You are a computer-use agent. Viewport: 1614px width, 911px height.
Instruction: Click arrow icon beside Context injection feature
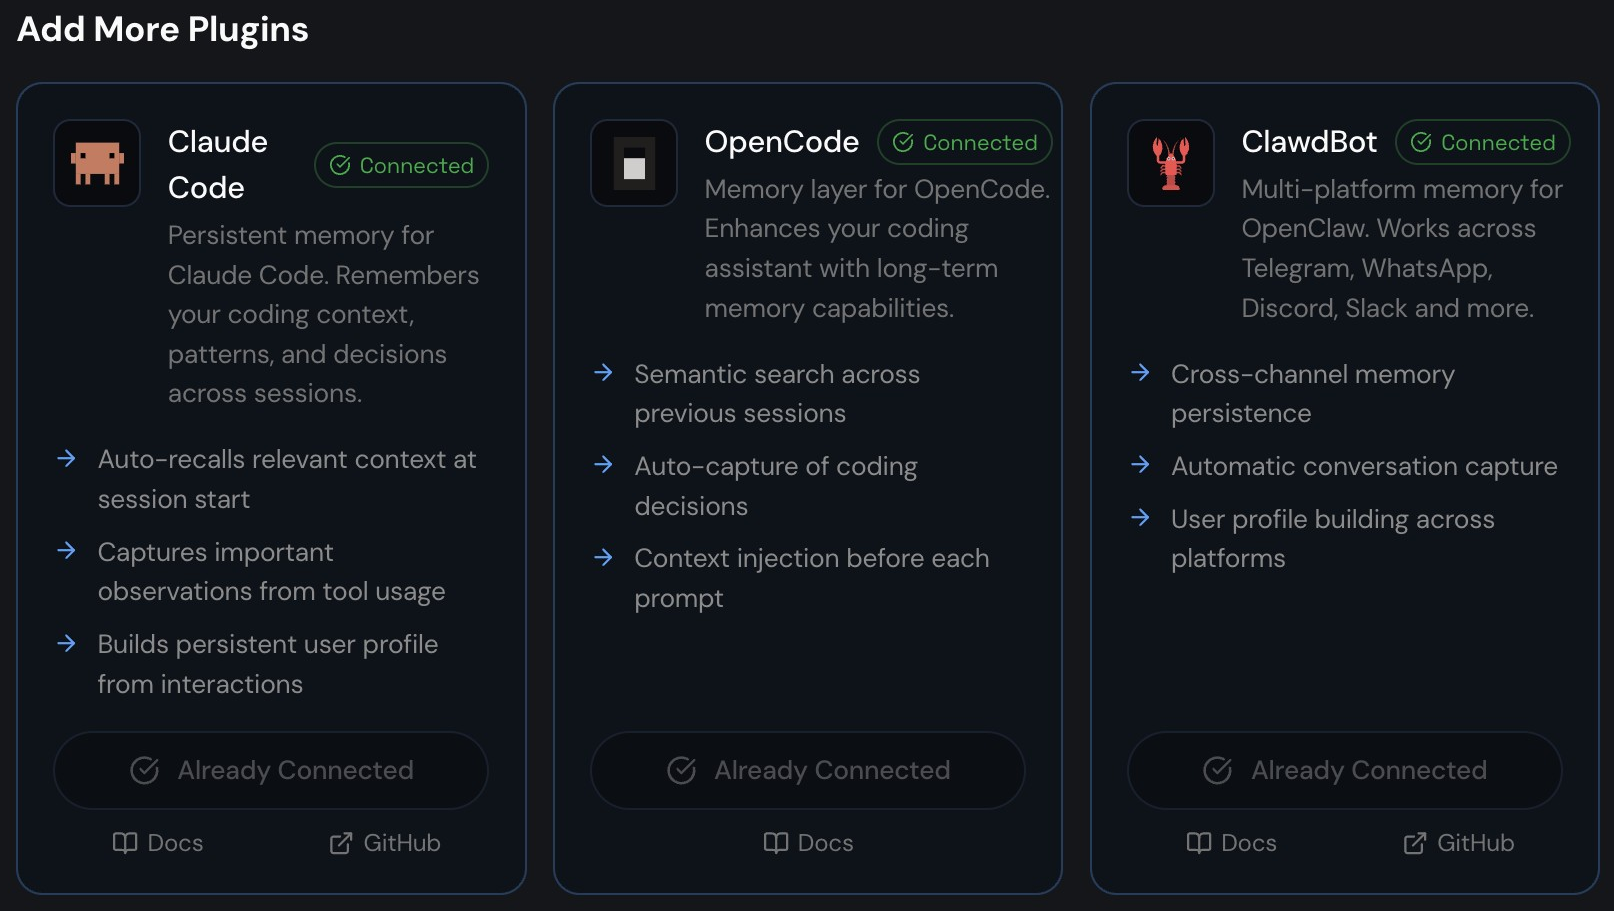[603, 557]
